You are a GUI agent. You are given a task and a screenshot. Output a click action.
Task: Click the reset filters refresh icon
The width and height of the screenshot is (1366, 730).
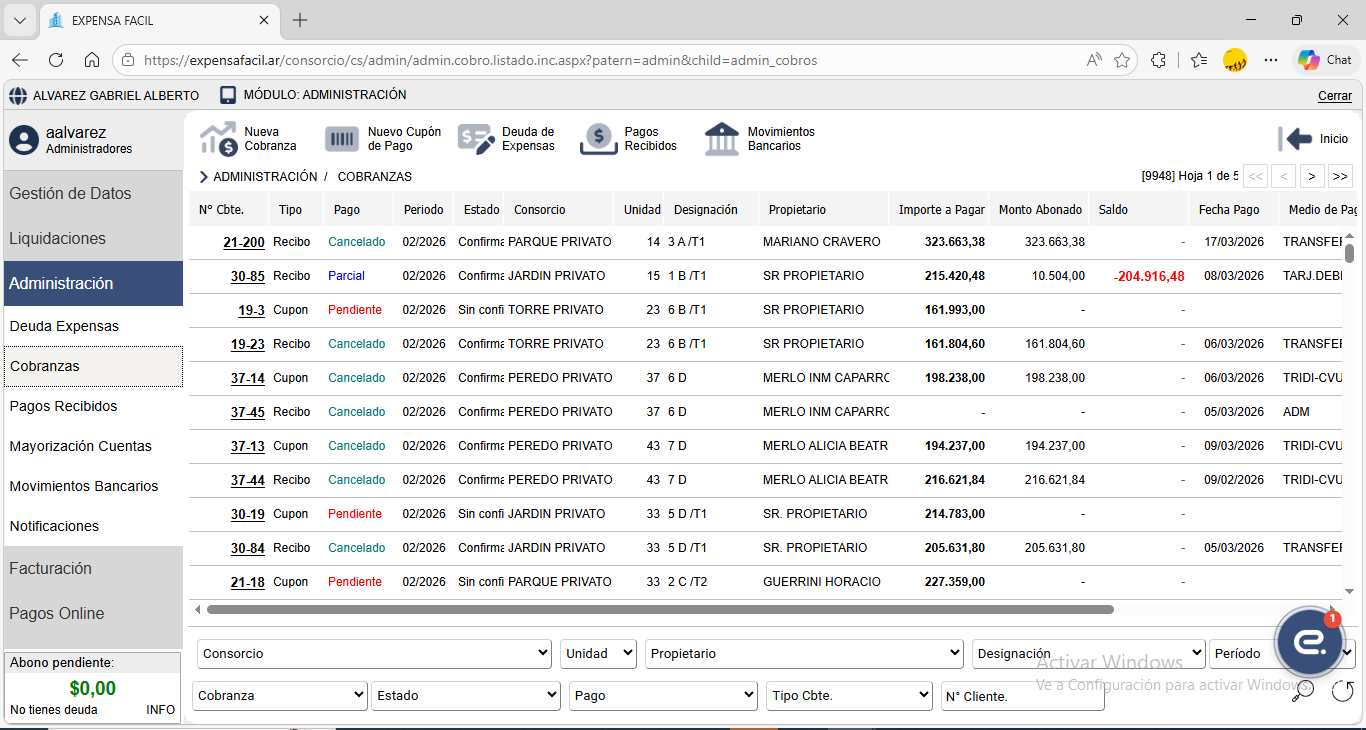[1342, 690]
